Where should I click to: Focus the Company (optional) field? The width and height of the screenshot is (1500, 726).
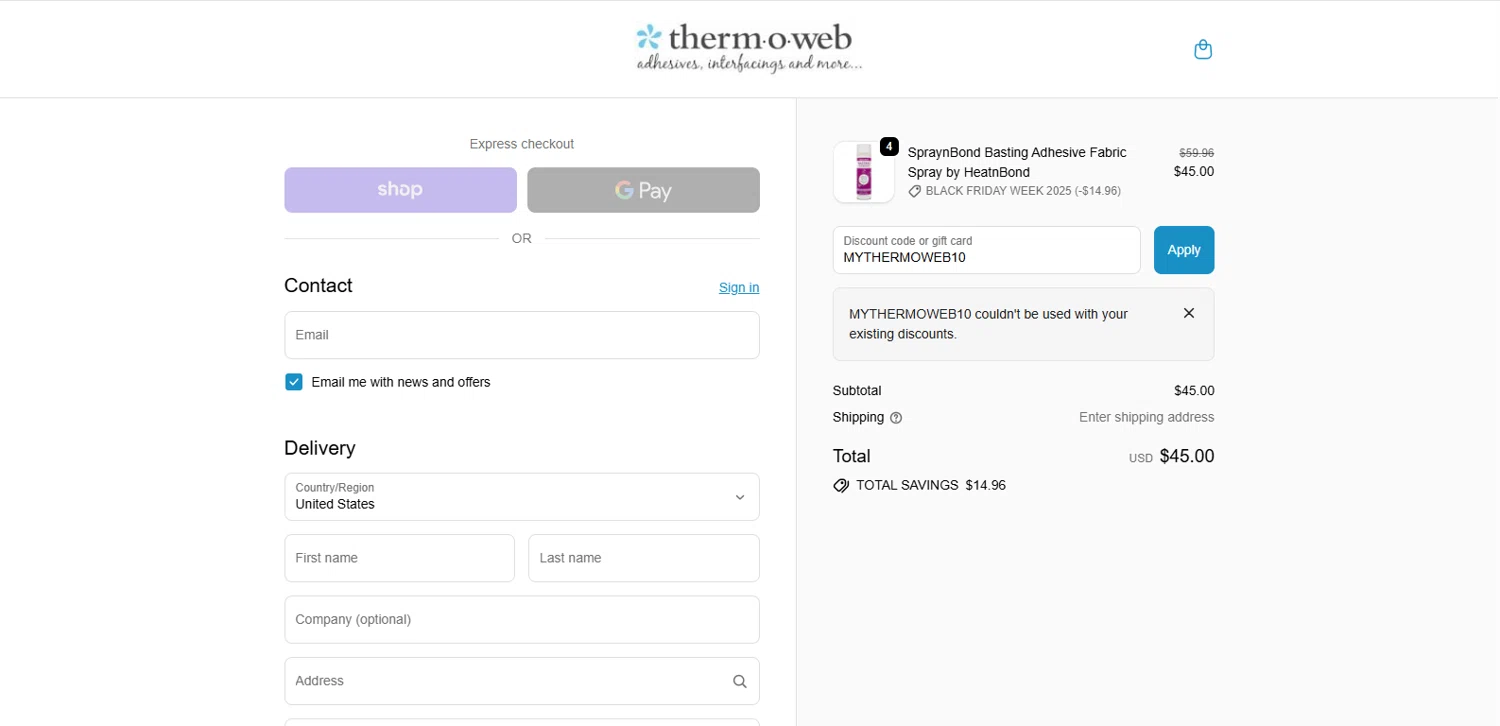(x=522, y=620)
